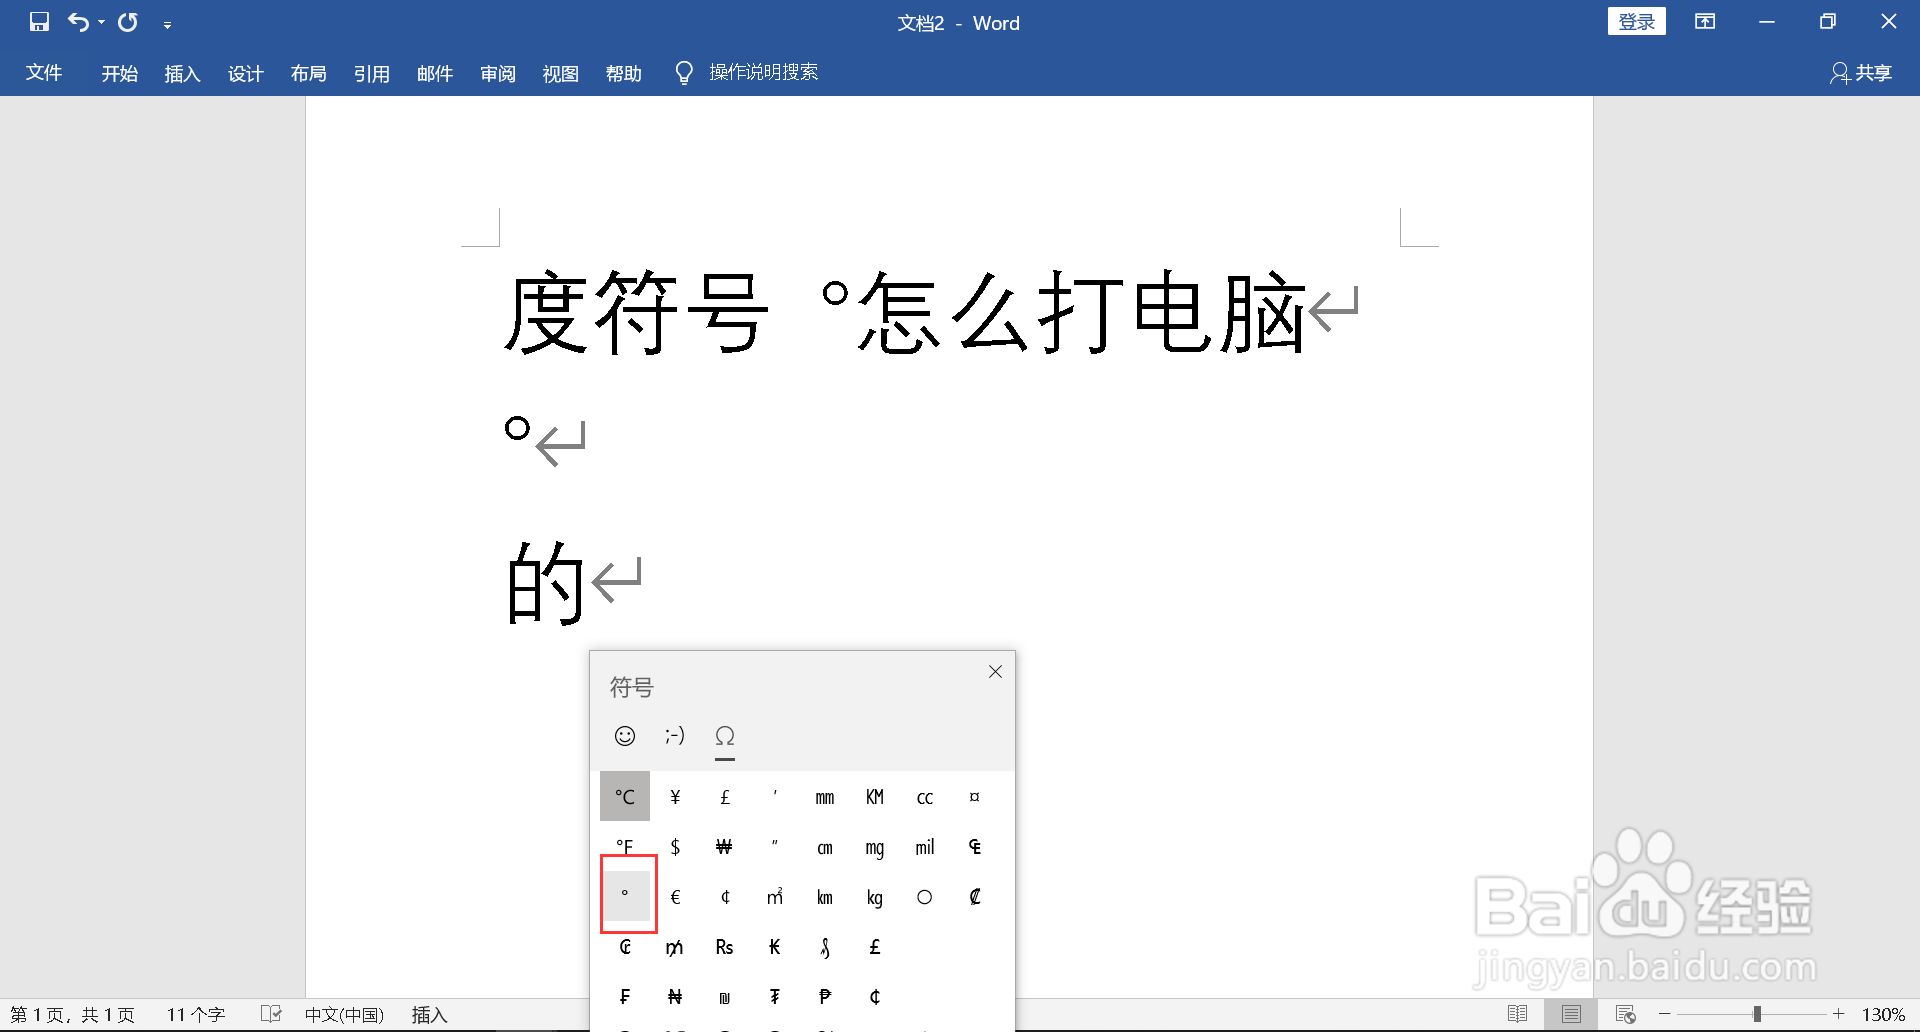Screen dimensions: 1920x1032
Task: Click the Repeat (redo) icon
Action: click(x=127, y=22)
